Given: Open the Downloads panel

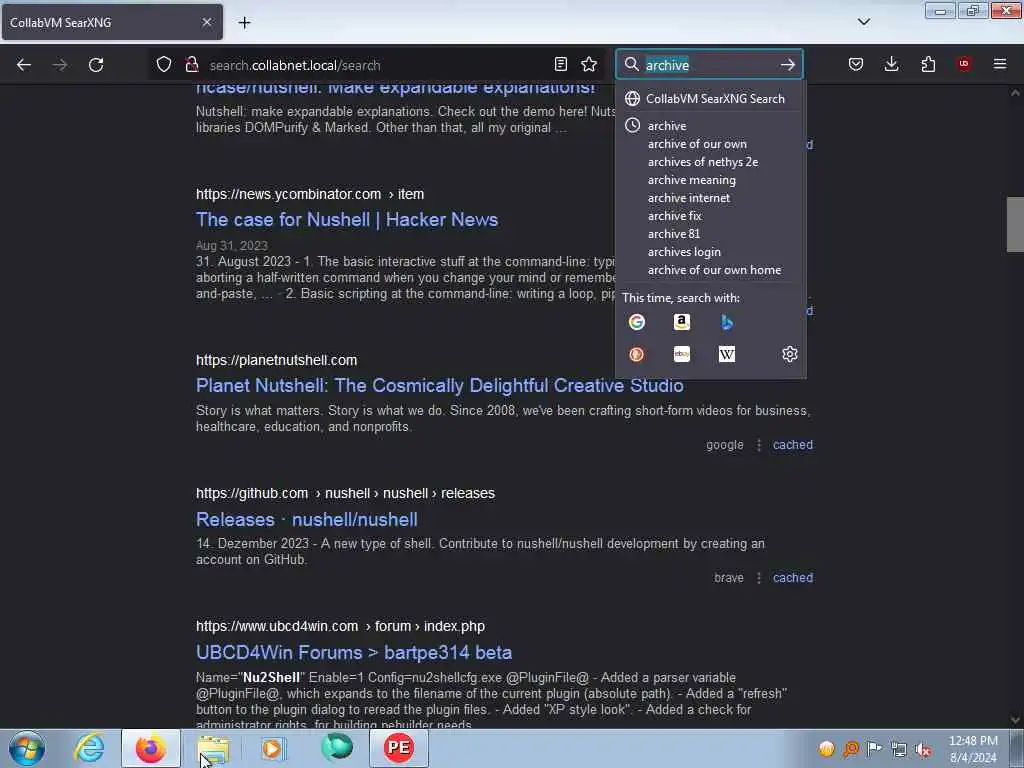Looking at the screenshot, I should click(x=891, y=65).
